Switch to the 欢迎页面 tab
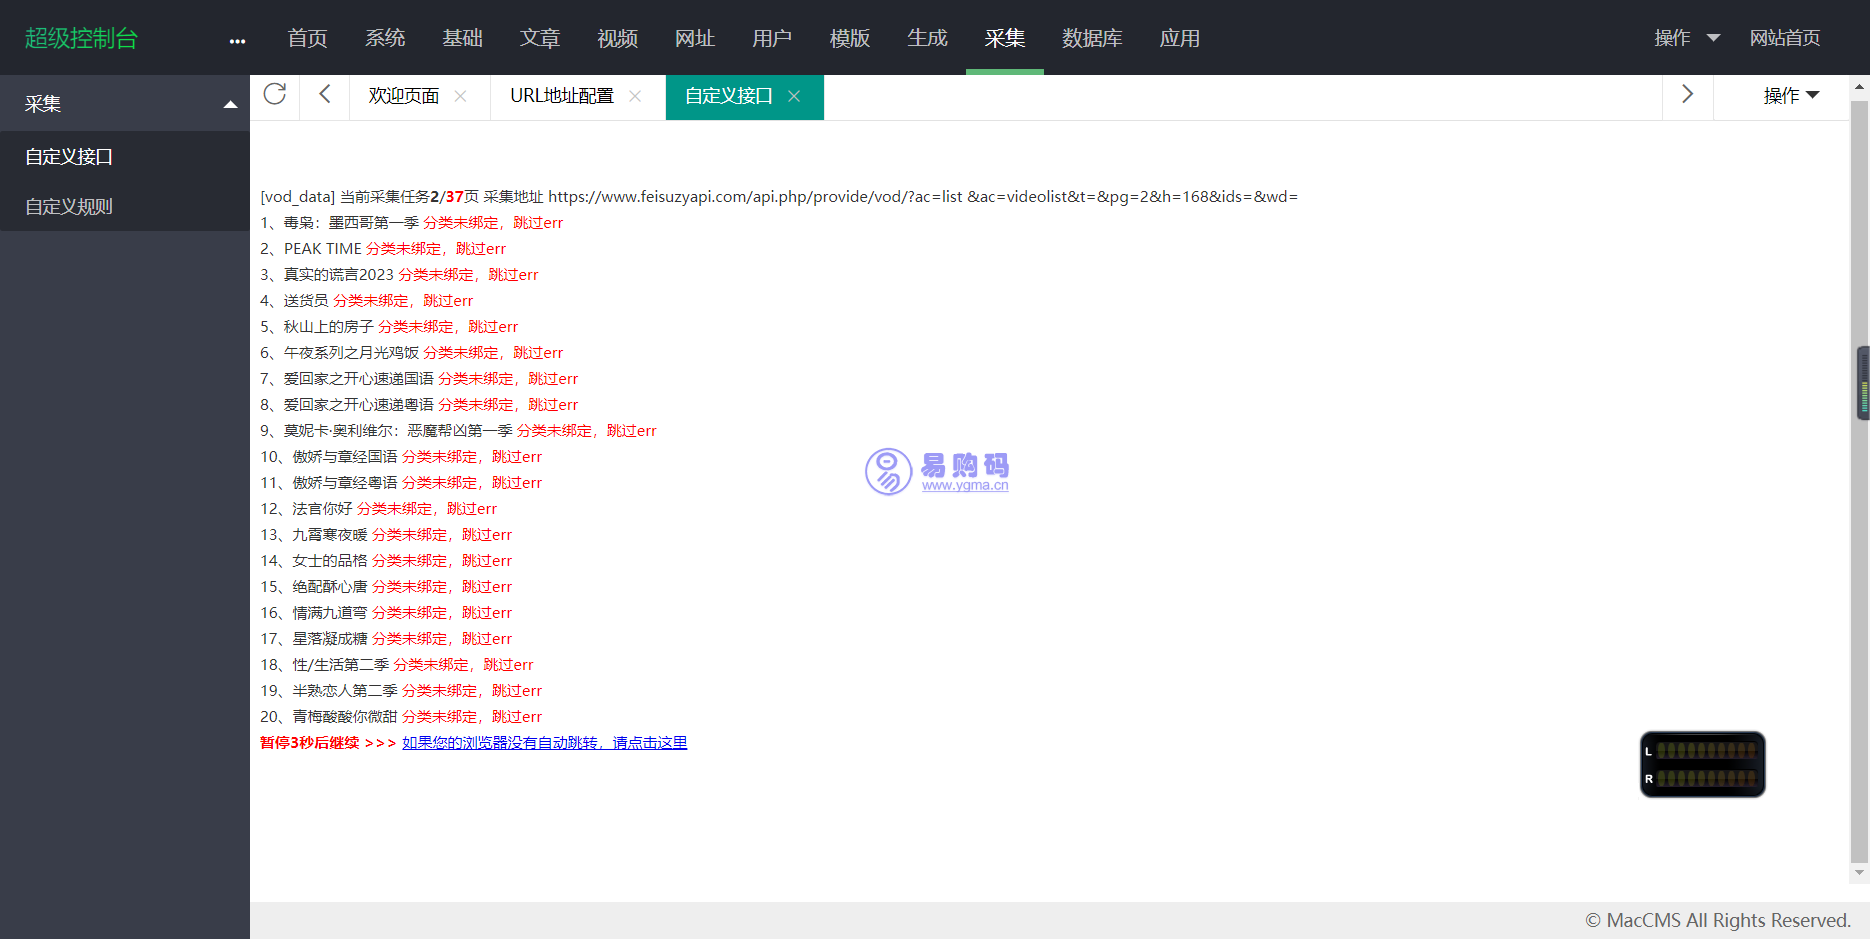1870x939 pixels. [403, 96]
